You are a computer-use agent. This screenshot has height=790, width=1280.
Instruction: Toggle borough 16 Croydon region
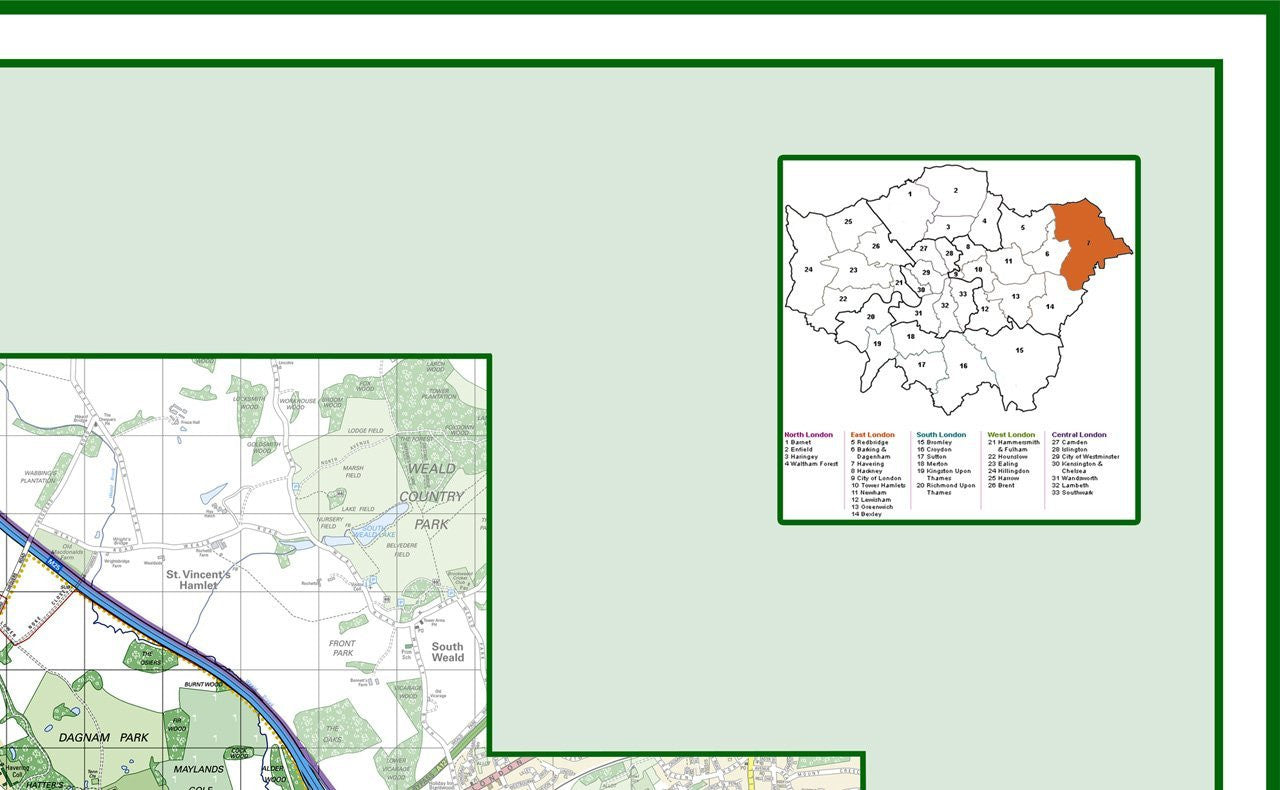(962, 366)
